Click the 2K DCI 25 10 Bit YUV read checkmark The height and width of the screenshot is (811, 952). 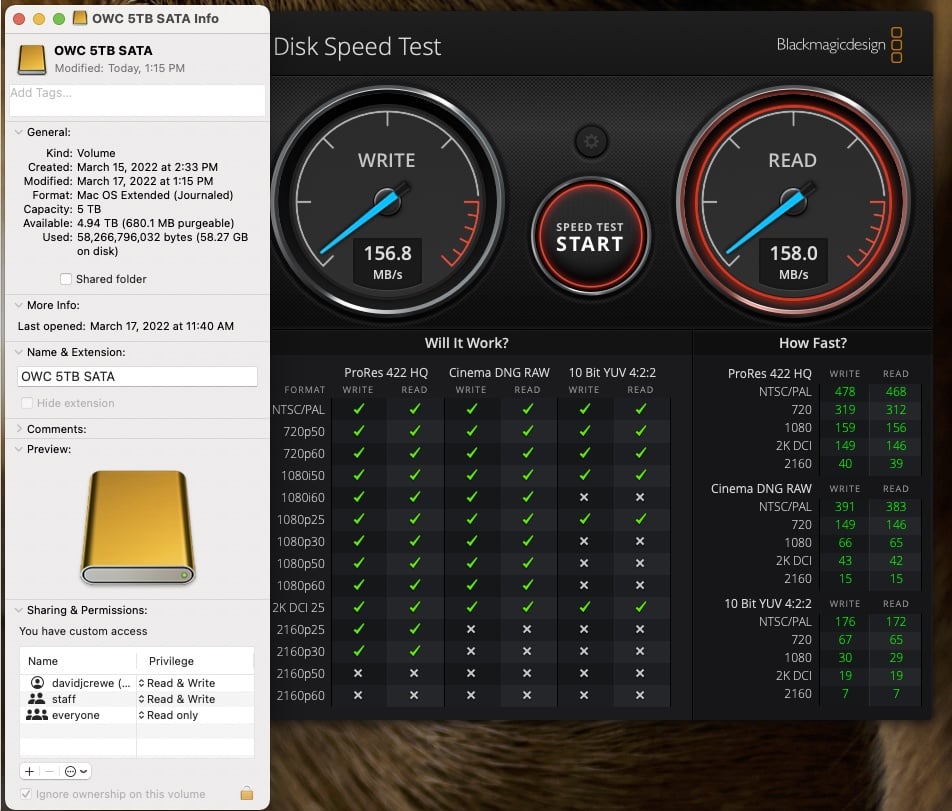click(641, 607)
